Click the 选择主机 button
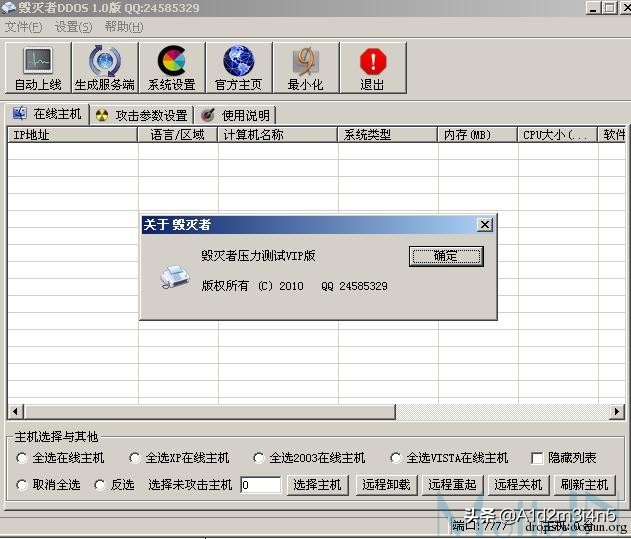Image resolution: width=631 pixels, height=539 pixels. (x=318, y=485)
